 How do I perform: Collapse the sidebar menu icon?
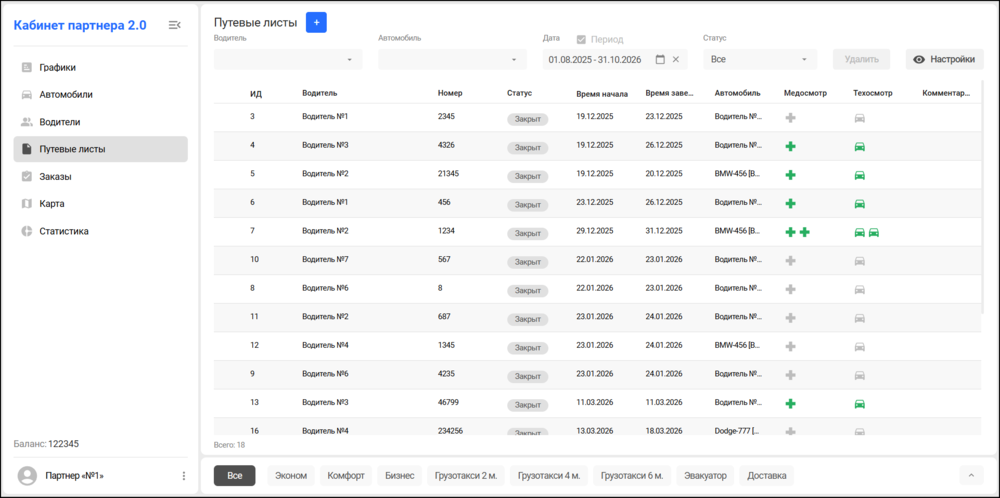[x=174, y=25]
